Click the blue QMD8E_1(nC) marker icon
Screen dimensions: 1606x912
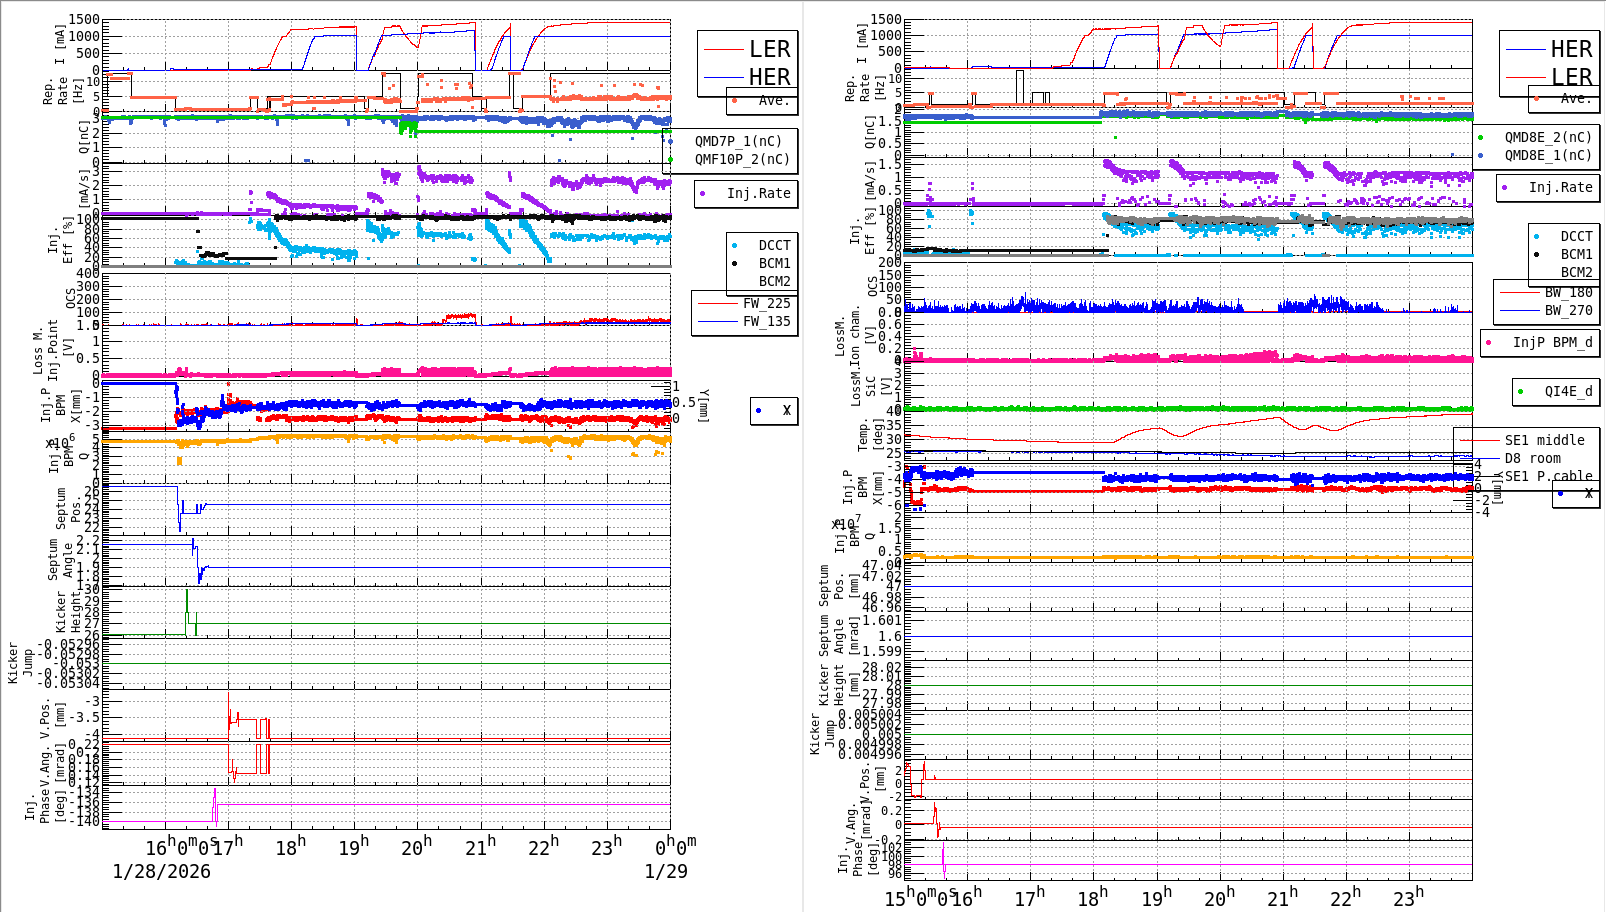point(1481,155)
